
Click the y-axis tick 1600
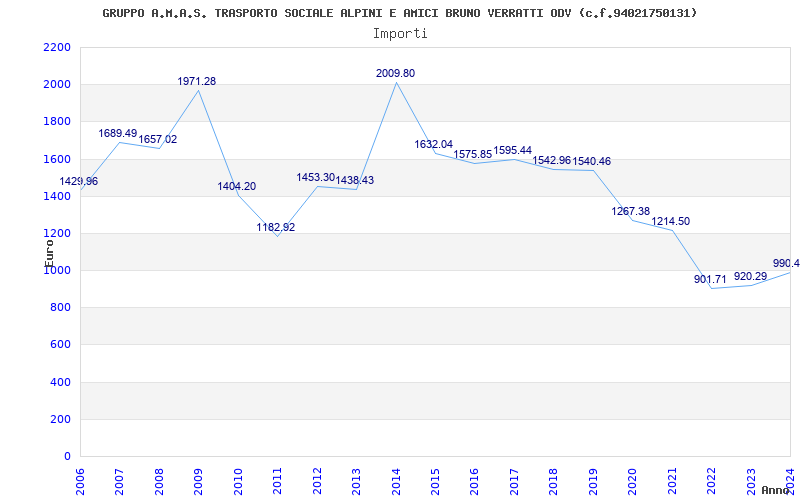tap(57, 159)
